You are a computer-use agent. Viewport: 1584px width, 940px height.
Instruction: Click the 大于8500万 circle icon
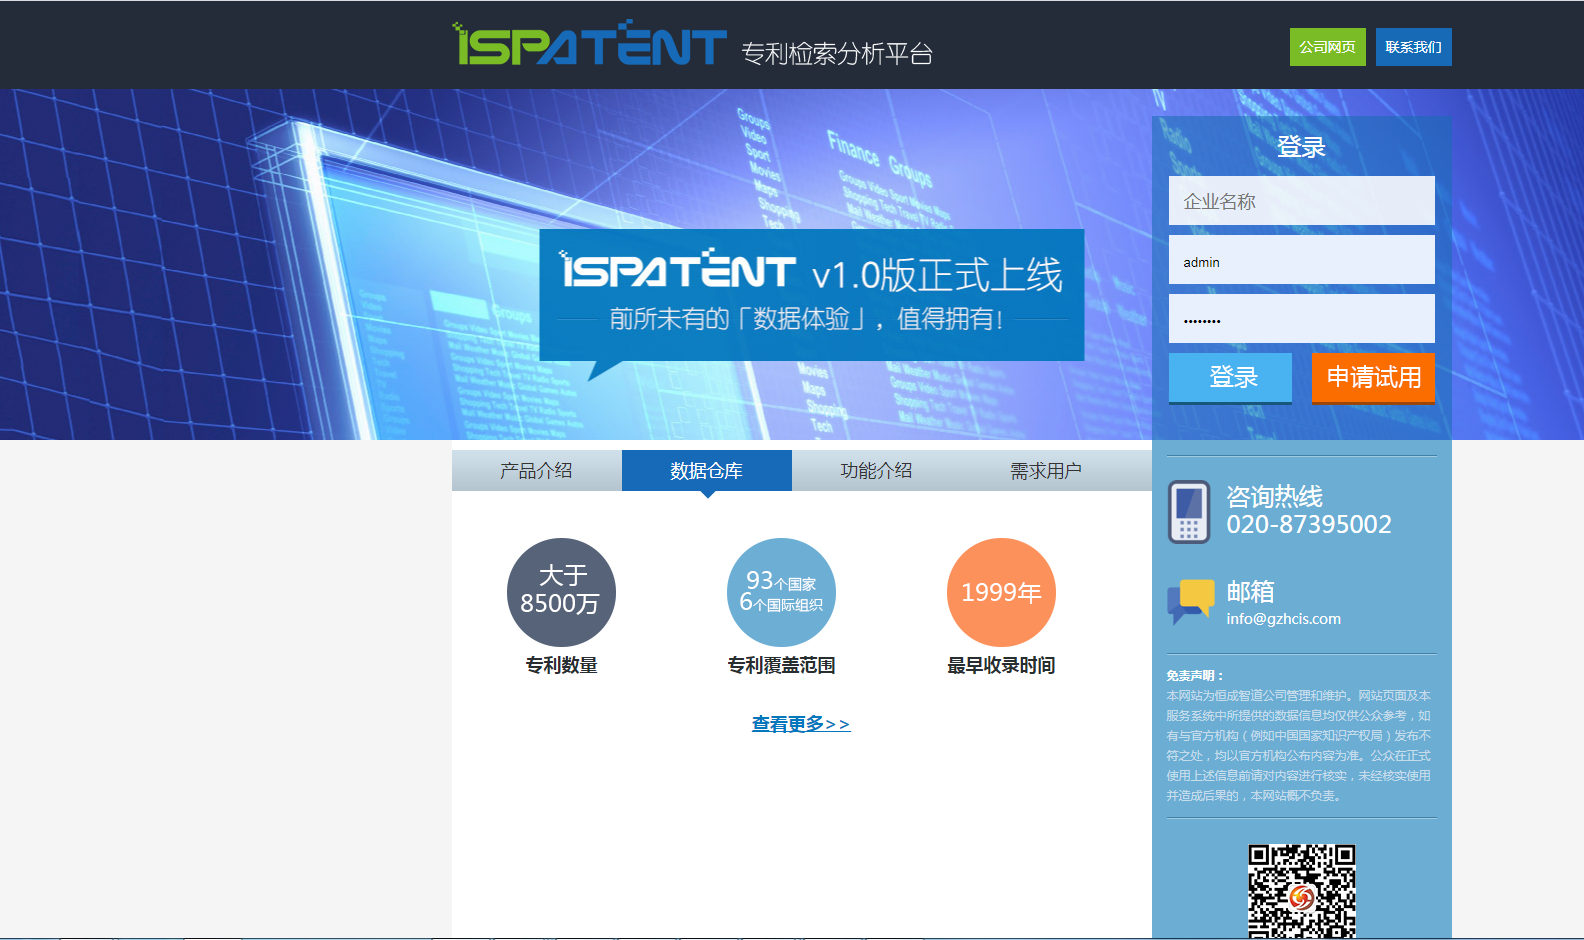tap(561, 592)
